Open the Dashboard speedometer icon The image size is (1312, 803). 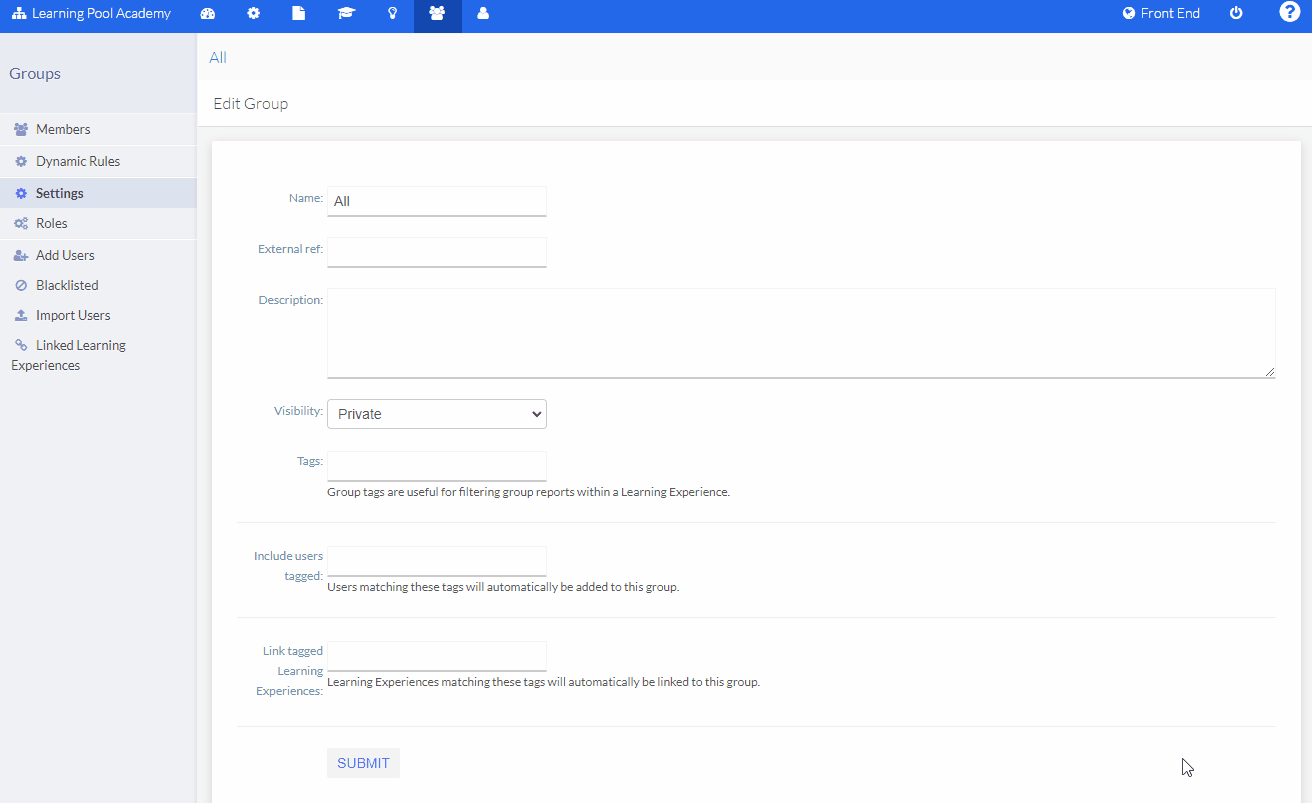tap(207, 15)
